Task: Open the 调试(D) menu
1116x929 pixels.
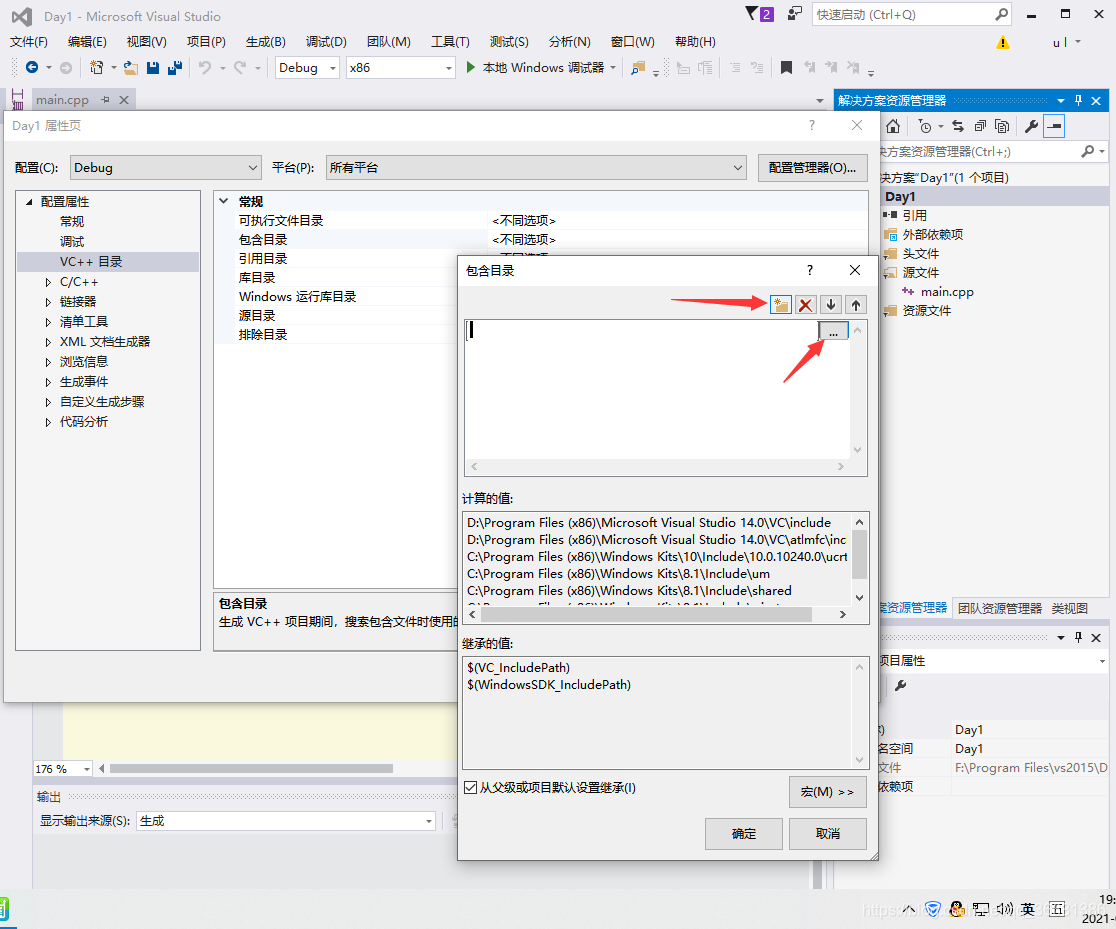Action: (x=326, y=42)
